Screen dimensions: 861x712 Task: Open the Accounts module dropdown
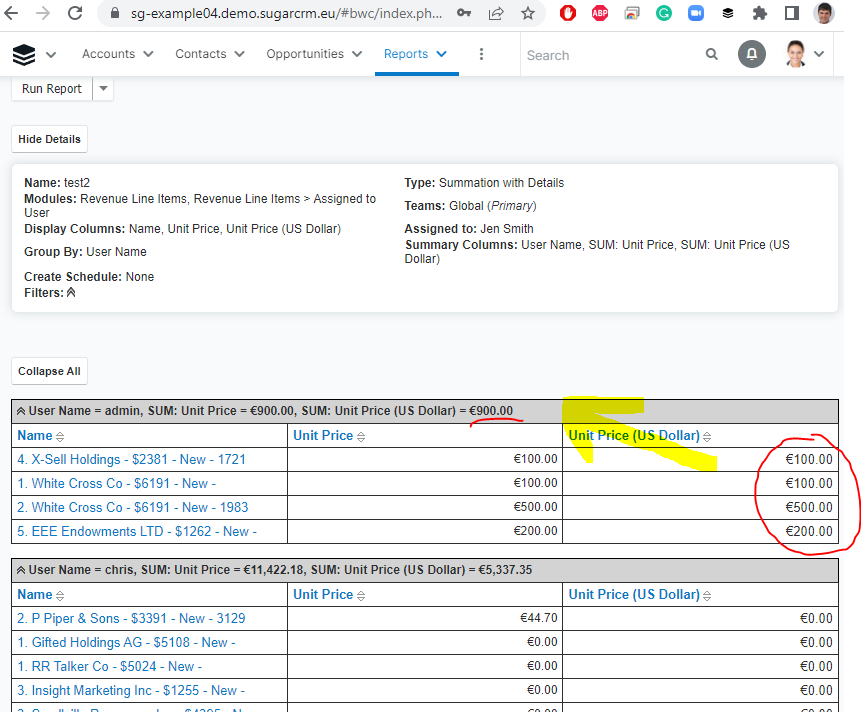pos(145,54)
